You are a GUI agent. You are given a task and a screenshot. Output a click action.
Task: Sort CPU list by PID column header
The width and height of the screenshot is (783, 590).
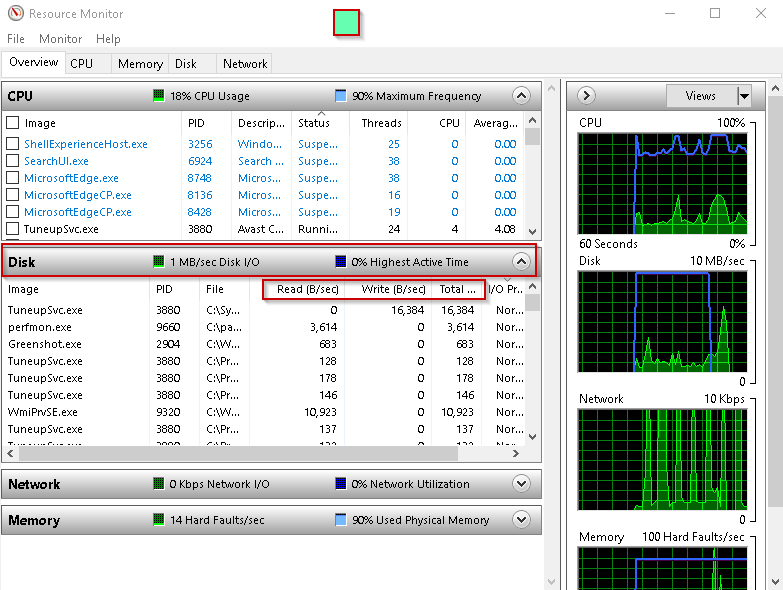point(206,123)
